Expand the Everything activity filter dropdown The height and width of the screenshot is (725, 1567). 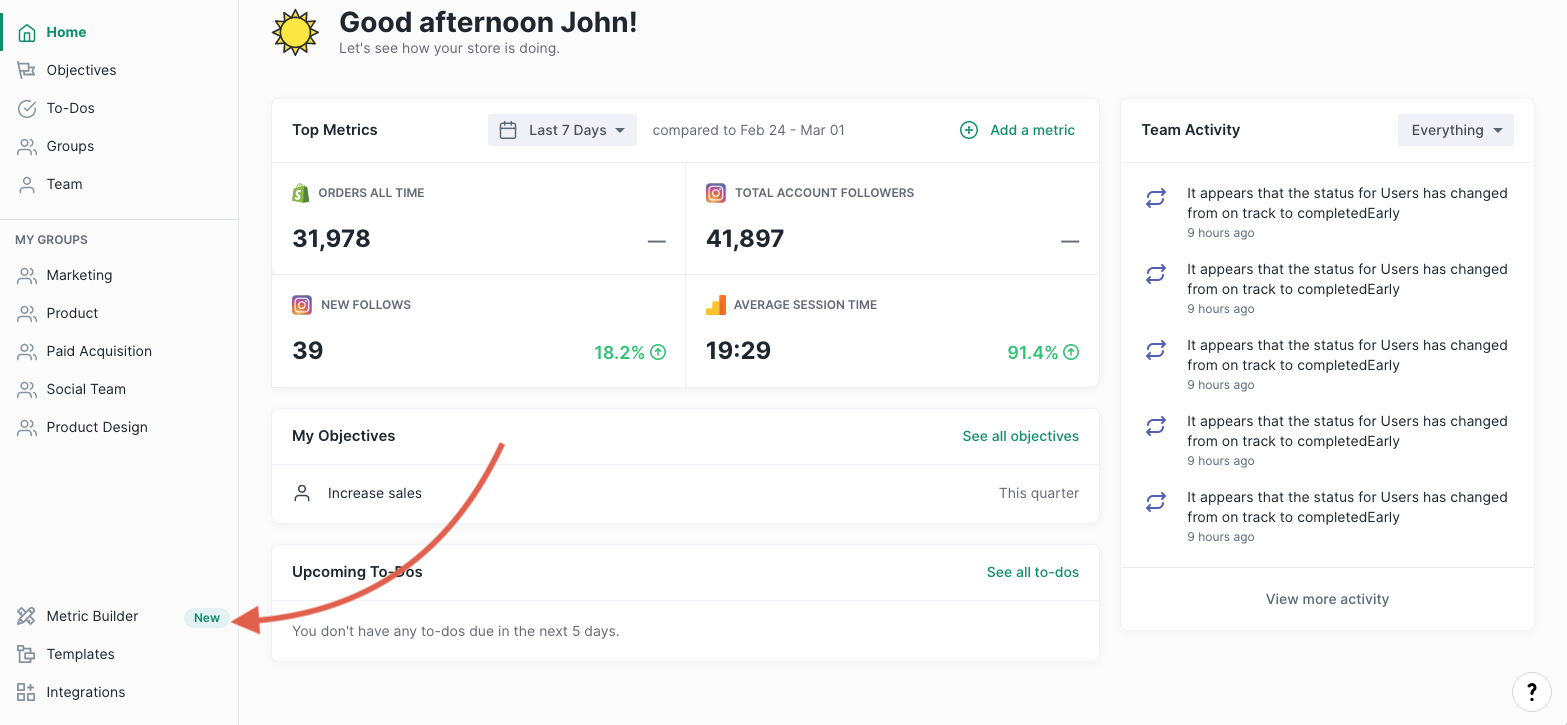coord(1455,130)
